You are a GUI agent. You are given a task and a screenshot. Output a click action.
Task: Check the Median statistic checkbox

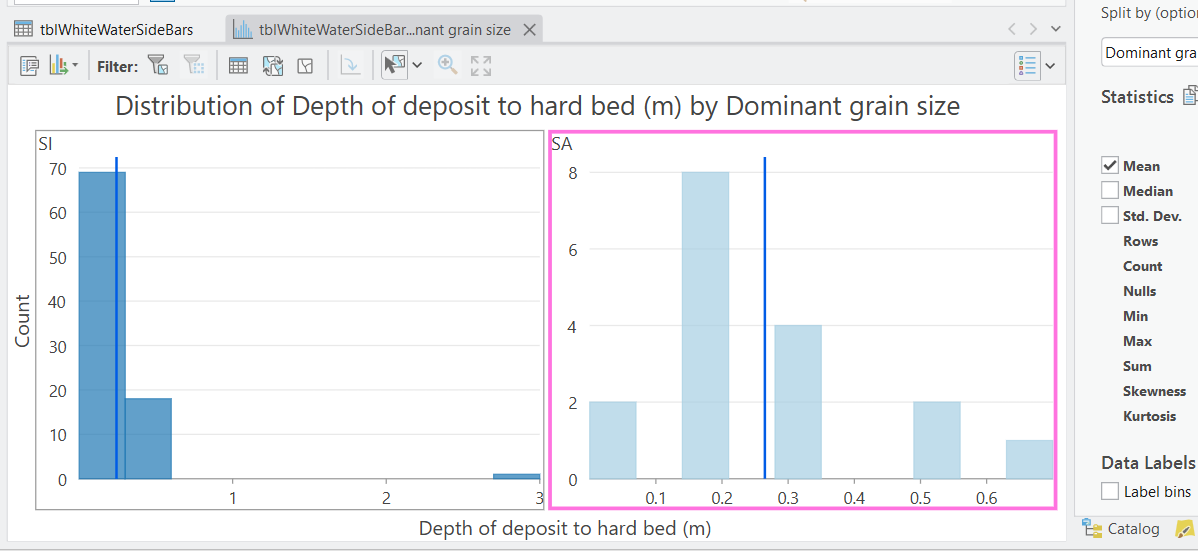click(1110, 191)
